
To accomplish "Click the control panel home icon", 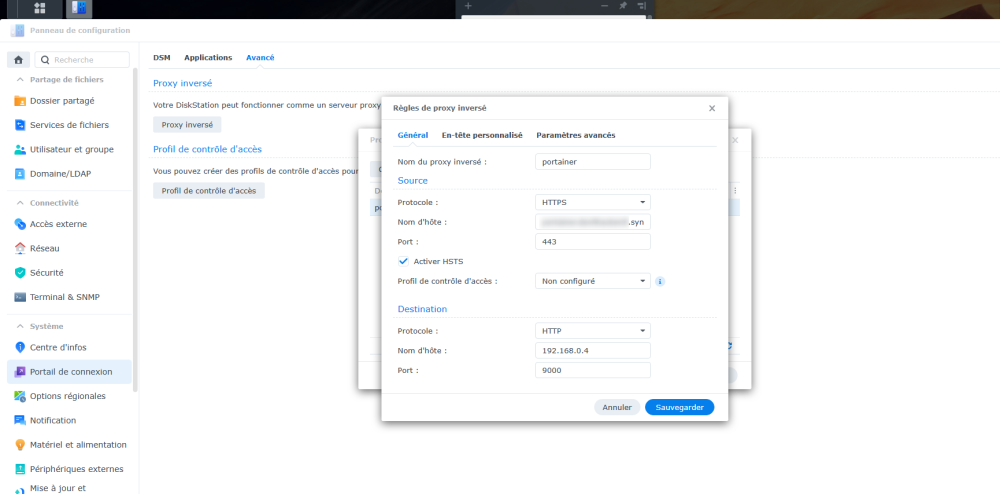I will point(18,60).
